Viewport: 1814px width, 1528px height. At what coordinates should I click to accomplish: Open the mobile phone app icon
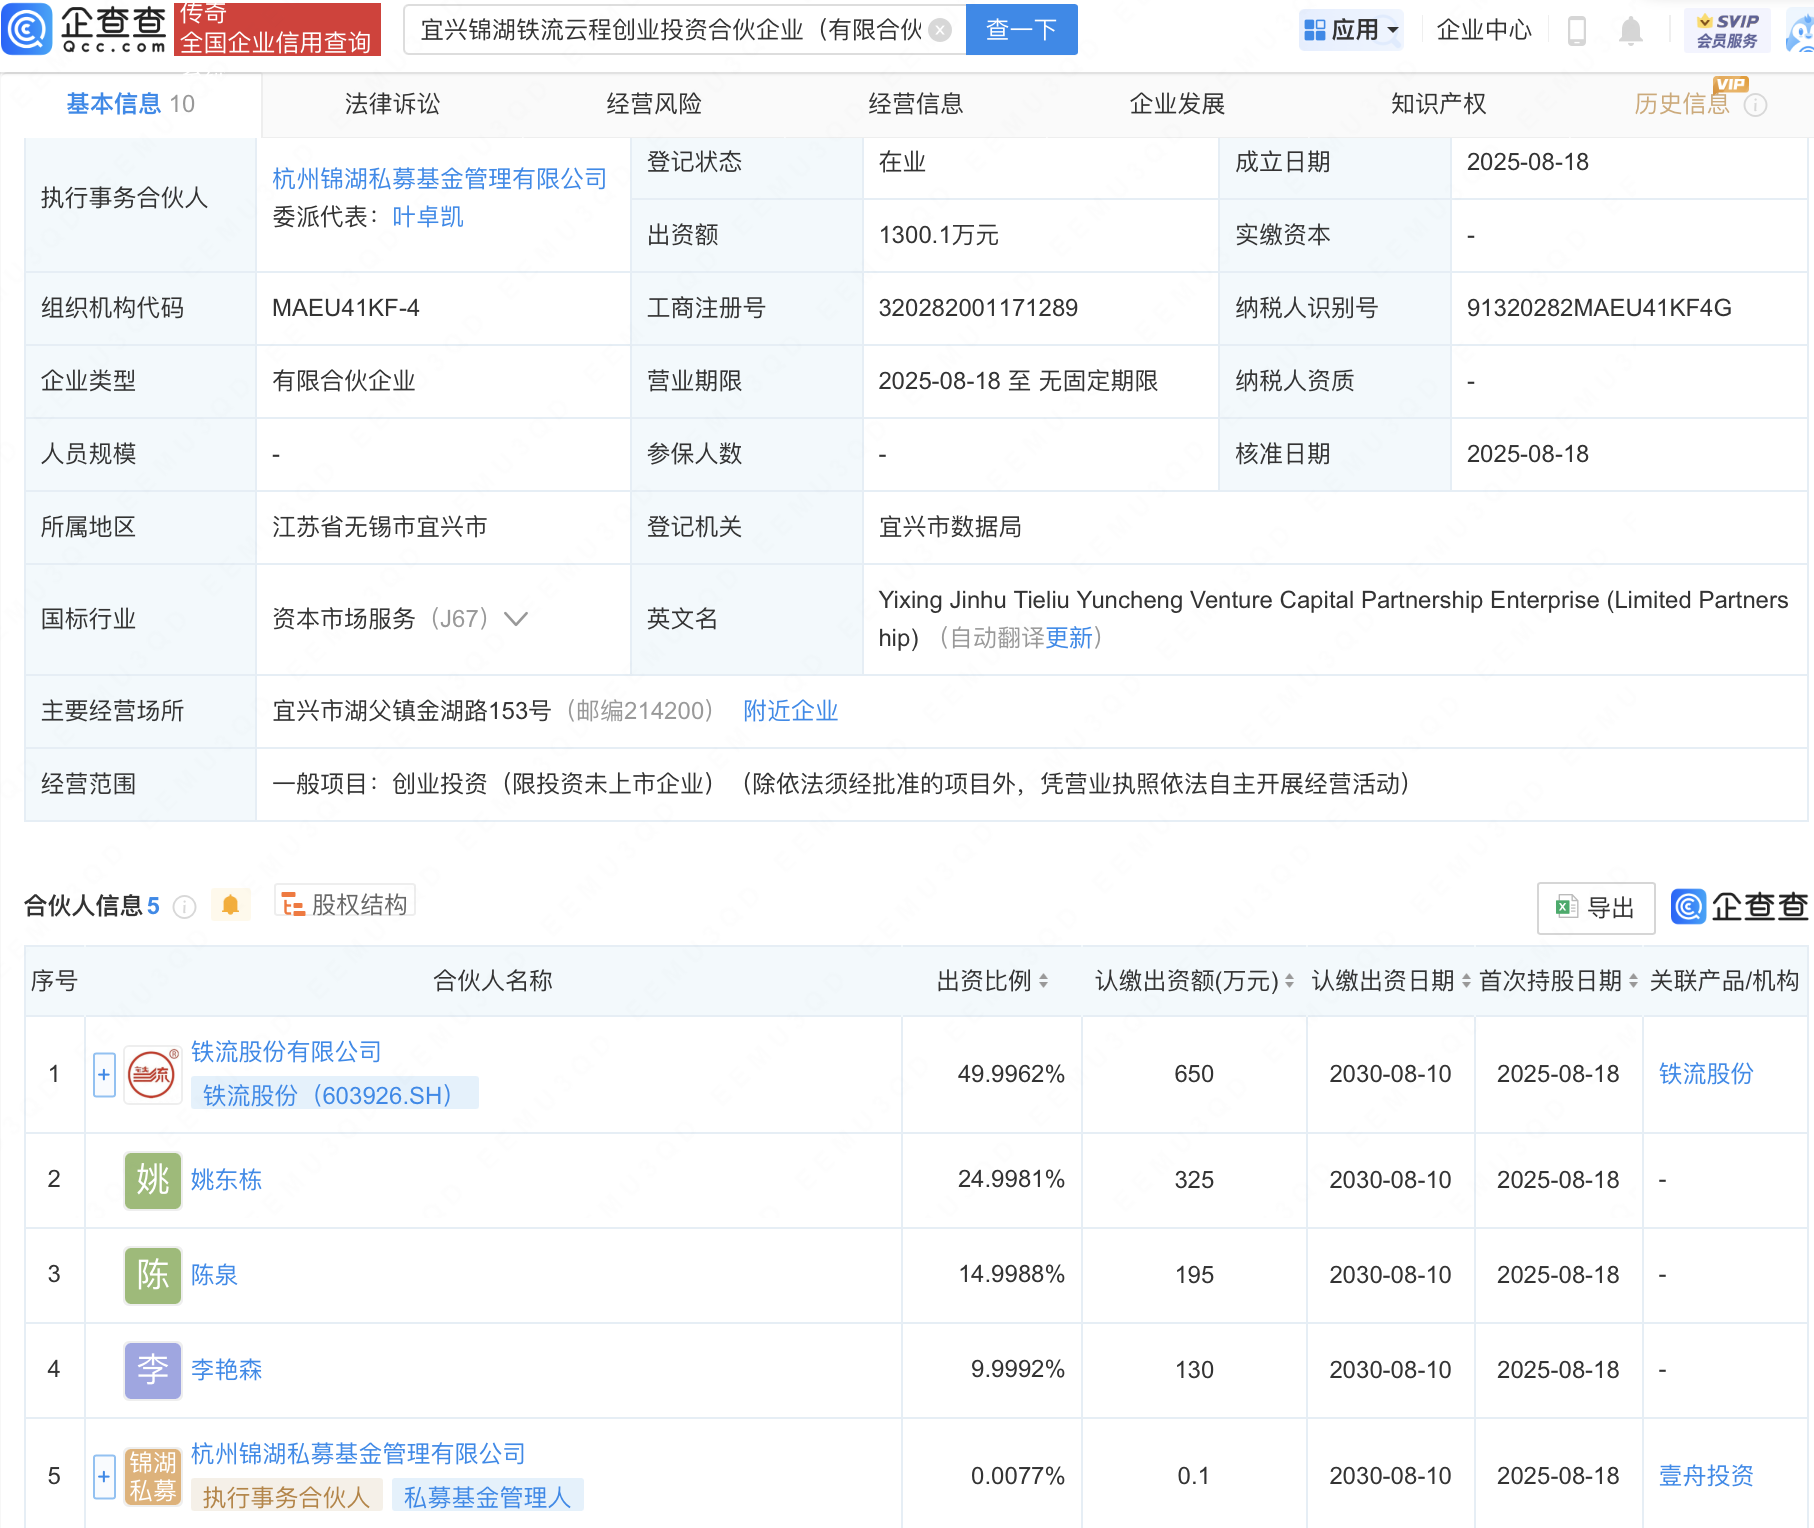click(x=1577, y=31)
